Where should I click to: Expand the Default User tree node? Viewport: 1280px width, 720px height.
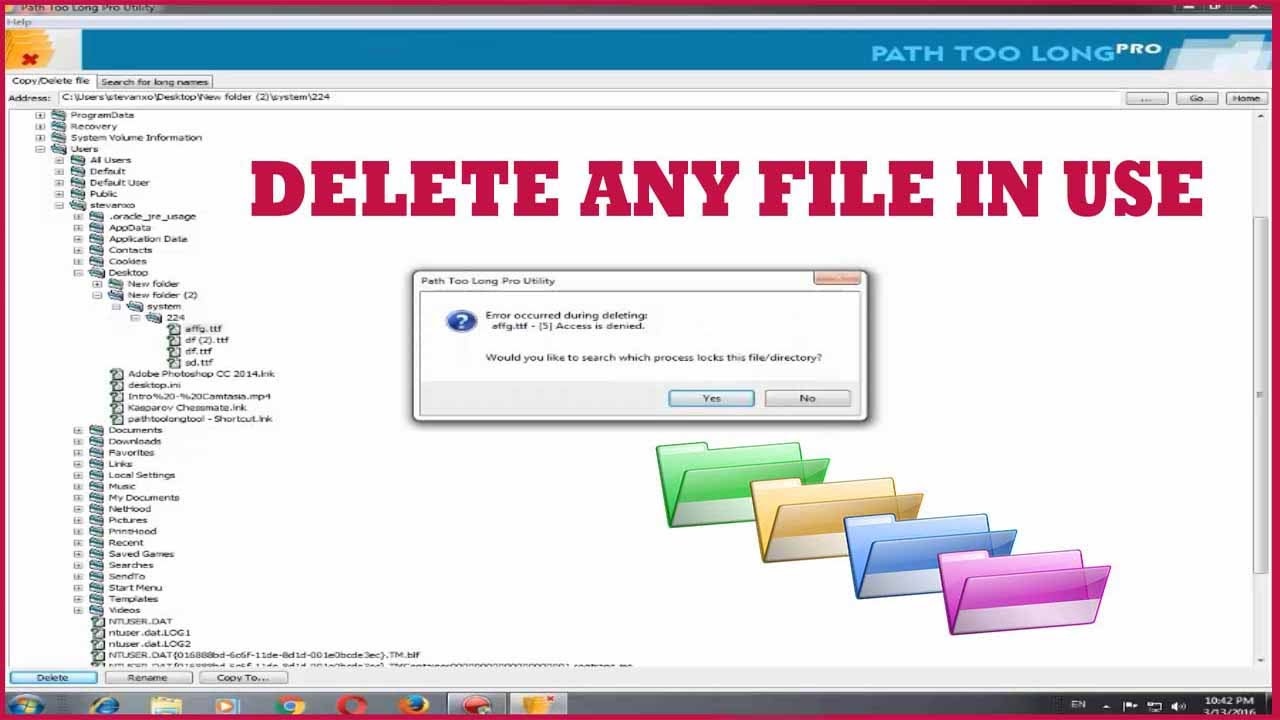(60, 183)
